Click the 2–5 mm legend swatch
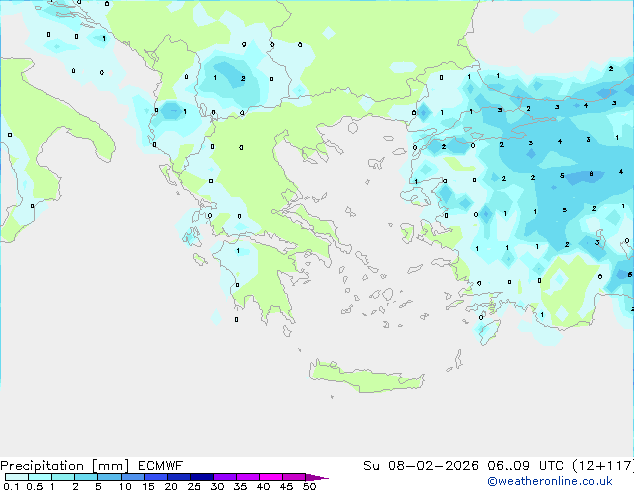Image resolution: width=634 pixels, height=490 pixels. 86,477
